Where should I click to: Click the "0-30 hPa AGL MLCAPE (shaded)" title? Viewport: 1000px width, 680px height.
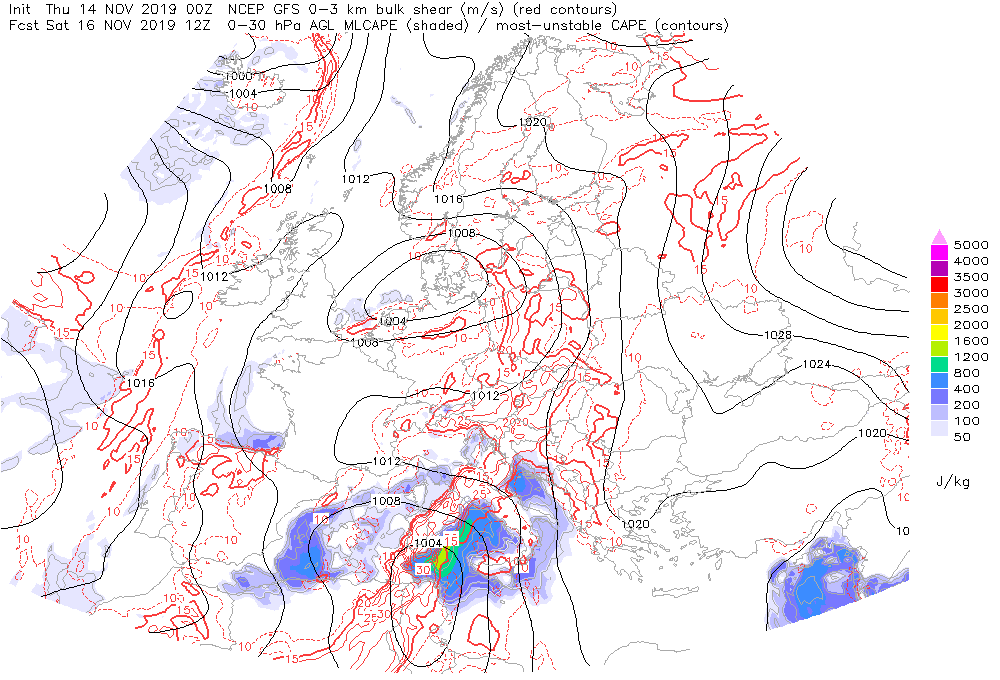pyautogui.click(x=348, y=25)
